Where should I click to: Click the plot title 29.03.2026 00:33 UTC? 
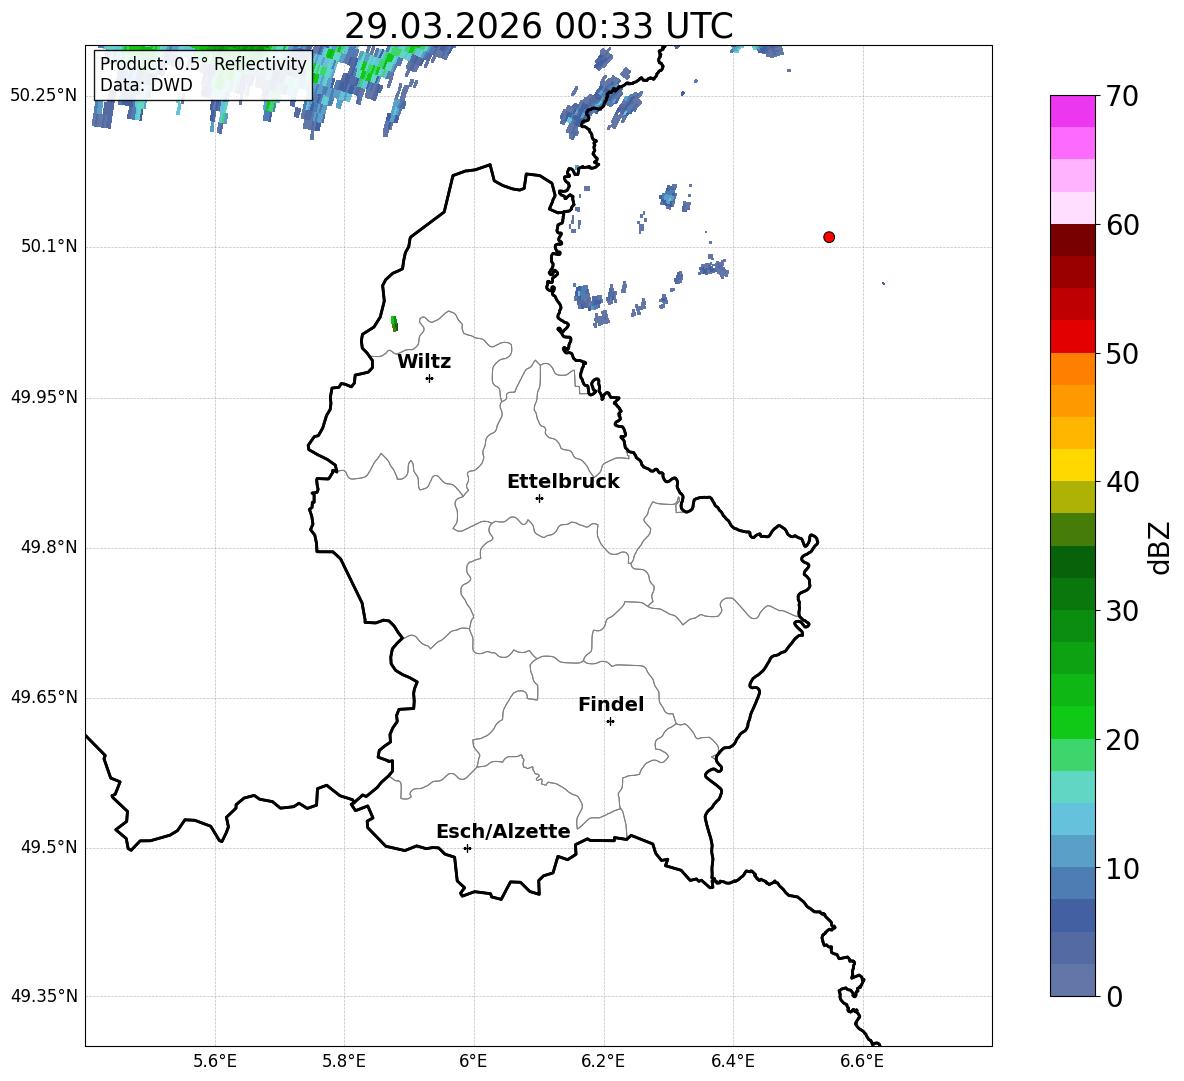[538, 26]
